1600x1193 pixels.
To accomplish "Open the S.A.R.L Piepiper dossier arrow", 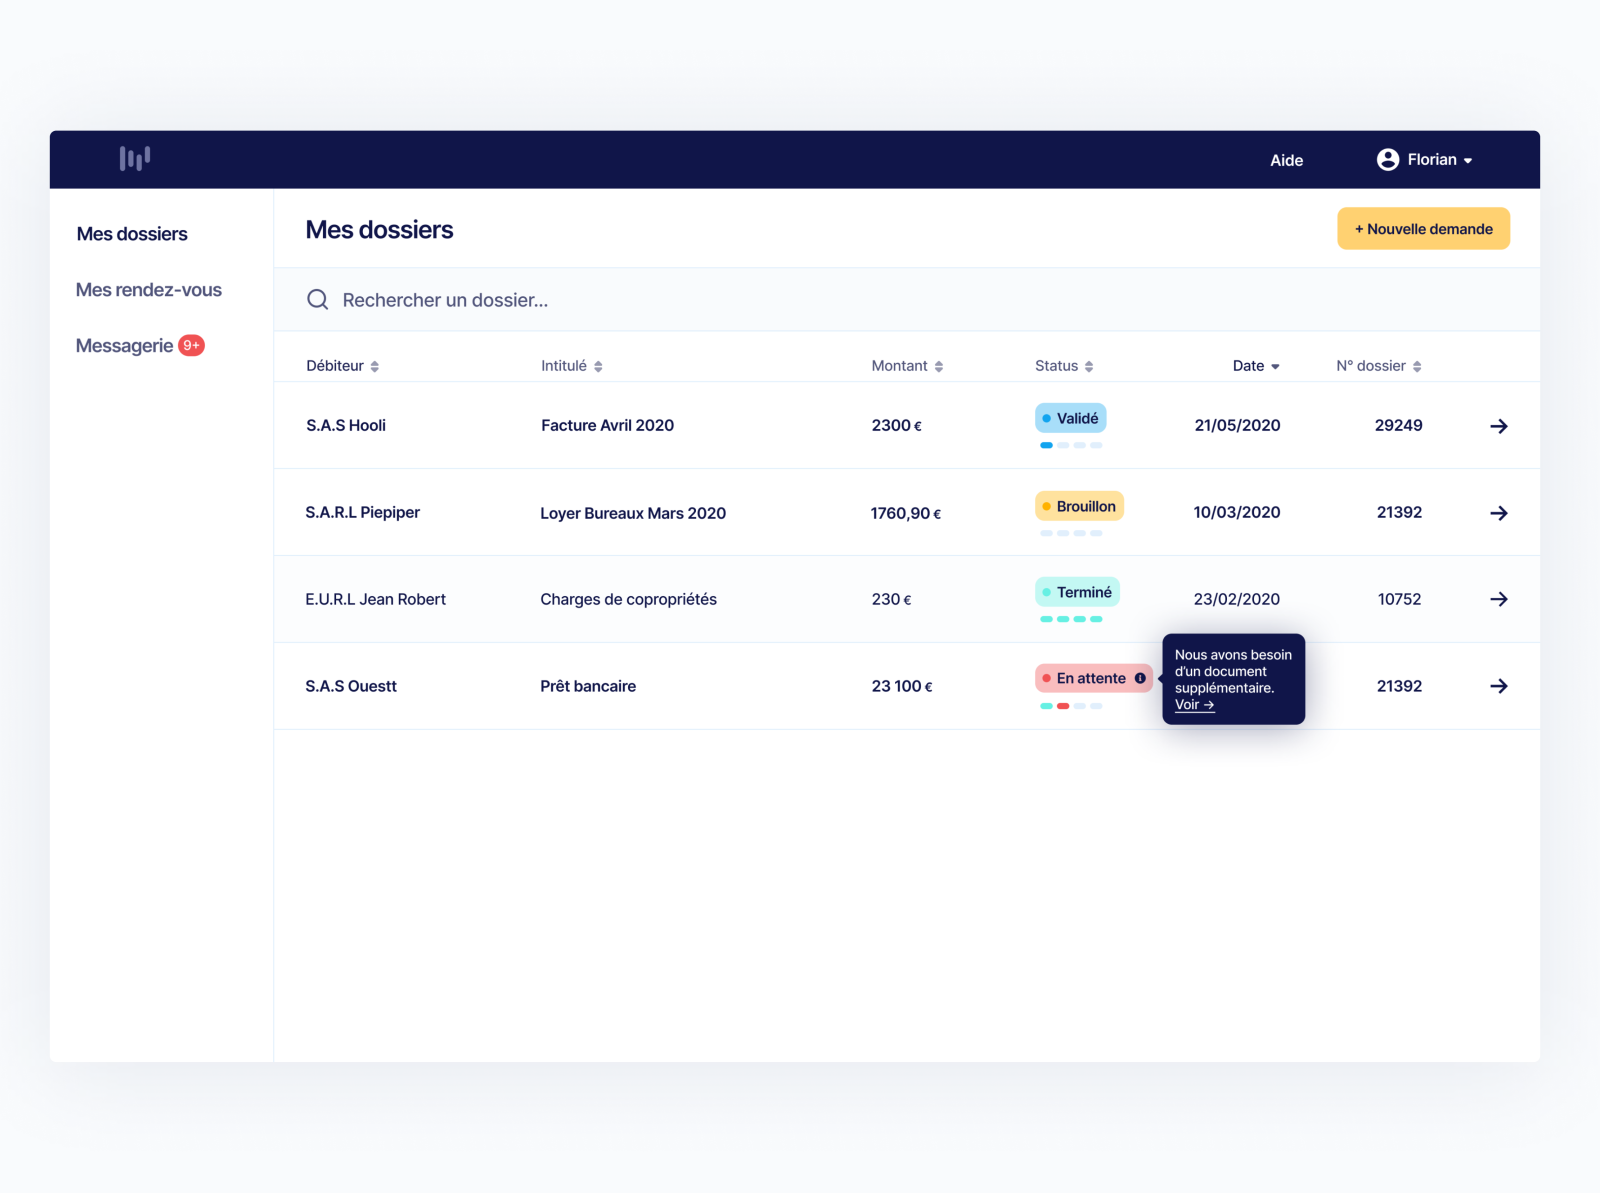I will coord(1499,512).
